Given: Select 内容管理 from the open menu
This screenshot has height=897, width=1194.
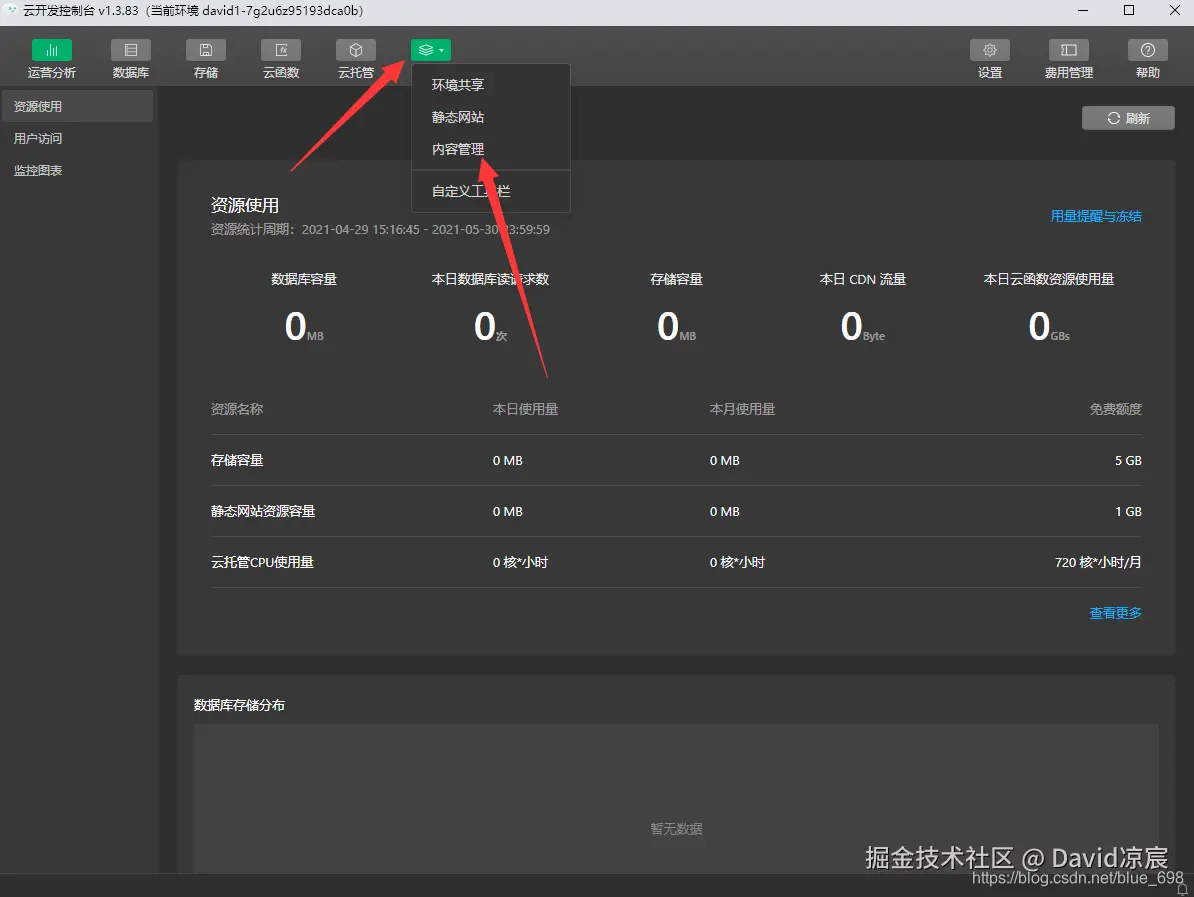Looking at the screenshot, I should click(457, 148).
